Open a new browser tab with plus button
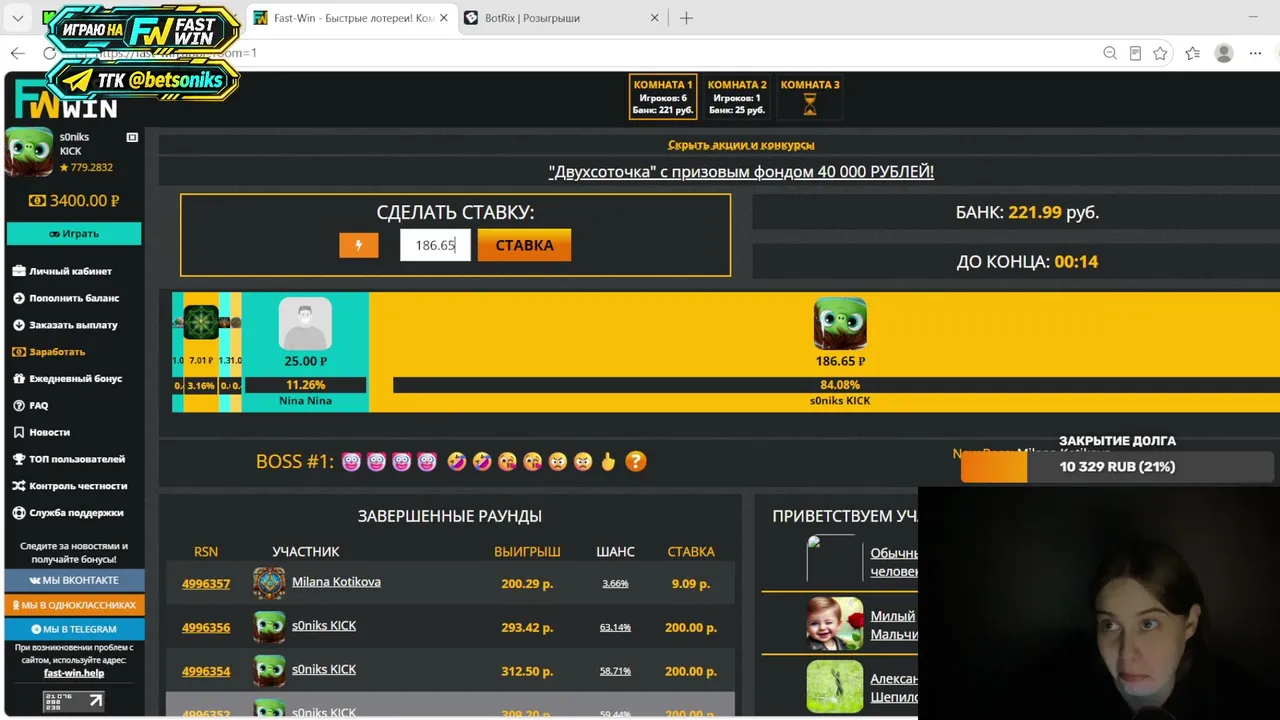This screenshot has height=720, width=1280. 686,18
